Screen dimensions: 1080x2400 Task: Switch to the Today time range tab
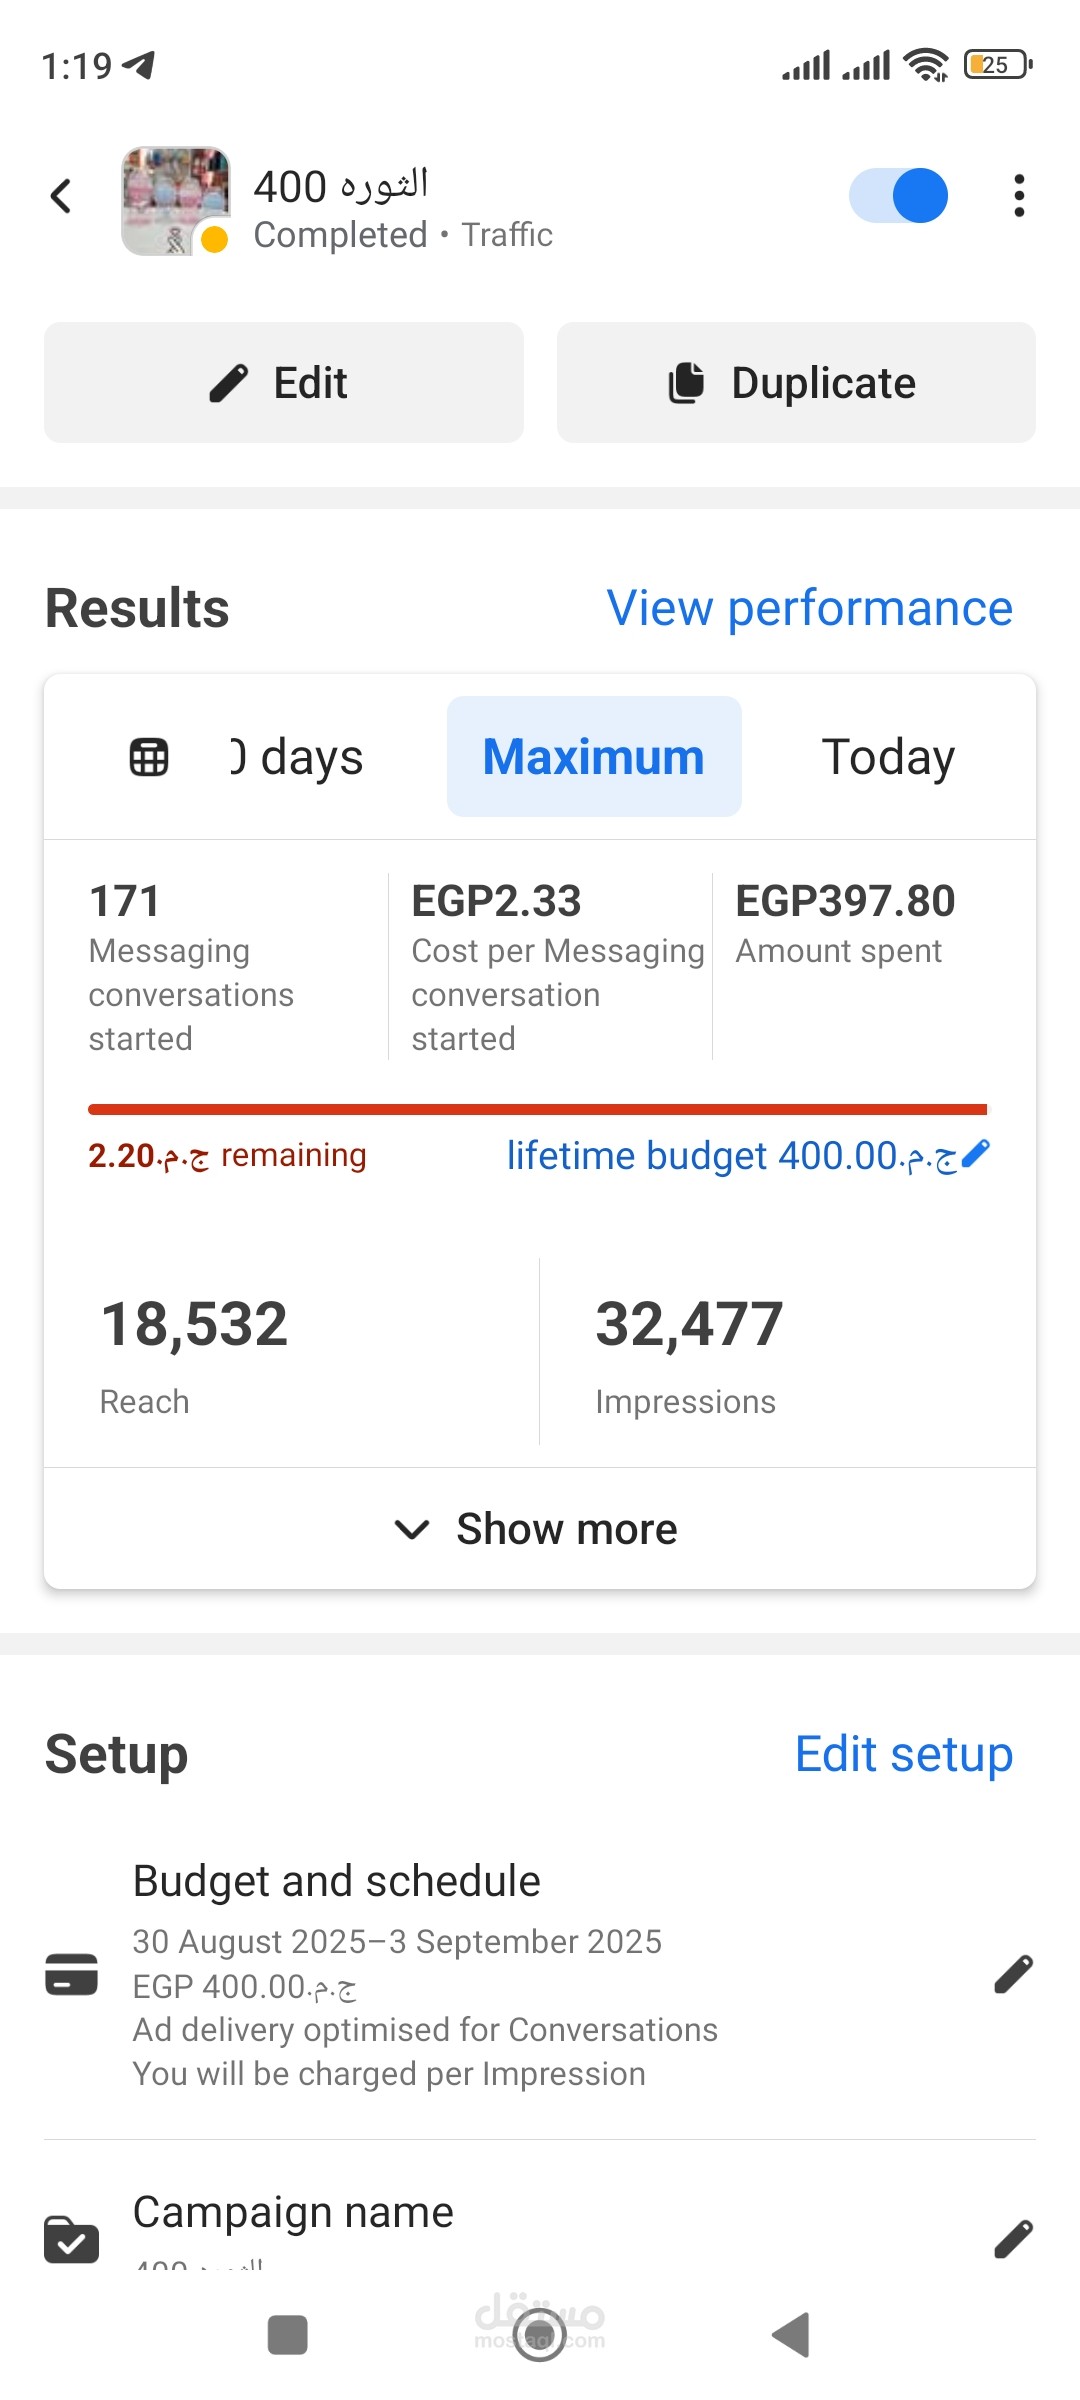(888, 757)
